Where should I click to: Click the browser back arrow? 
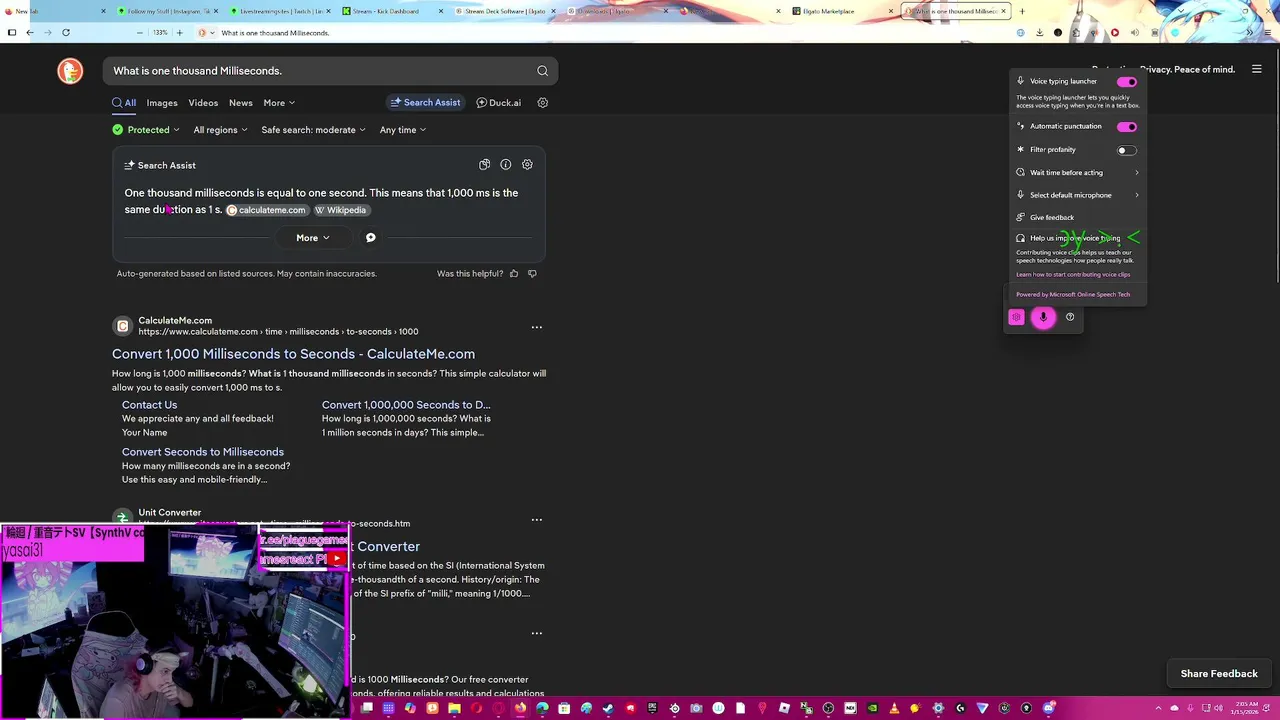coord(30,32)
